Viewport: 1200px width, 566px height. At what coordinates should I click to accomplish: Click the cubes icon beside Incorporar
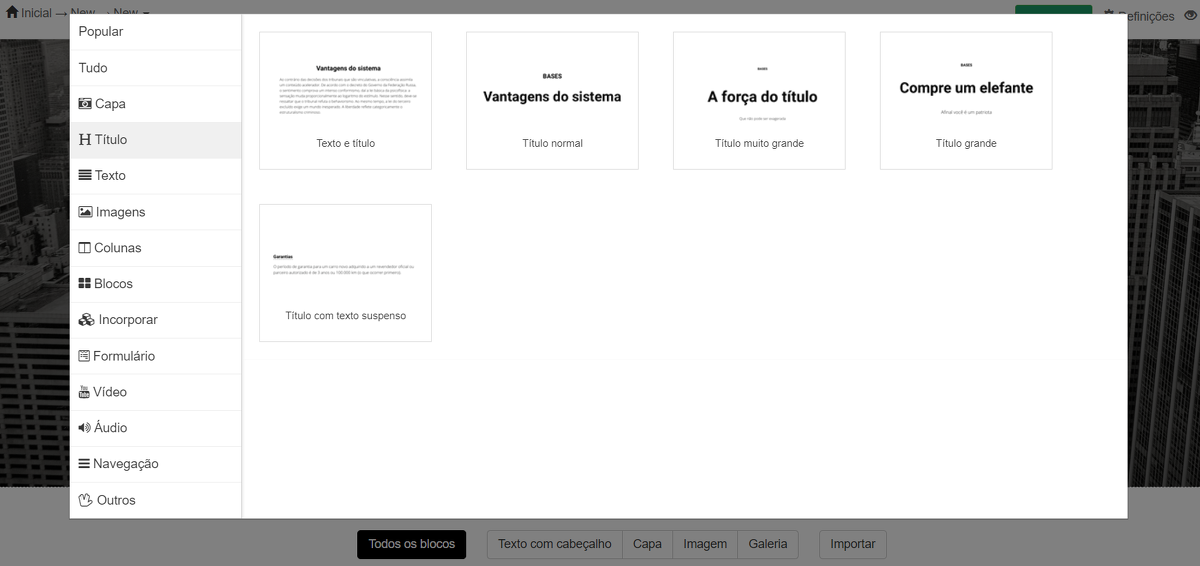coord(87,320)
